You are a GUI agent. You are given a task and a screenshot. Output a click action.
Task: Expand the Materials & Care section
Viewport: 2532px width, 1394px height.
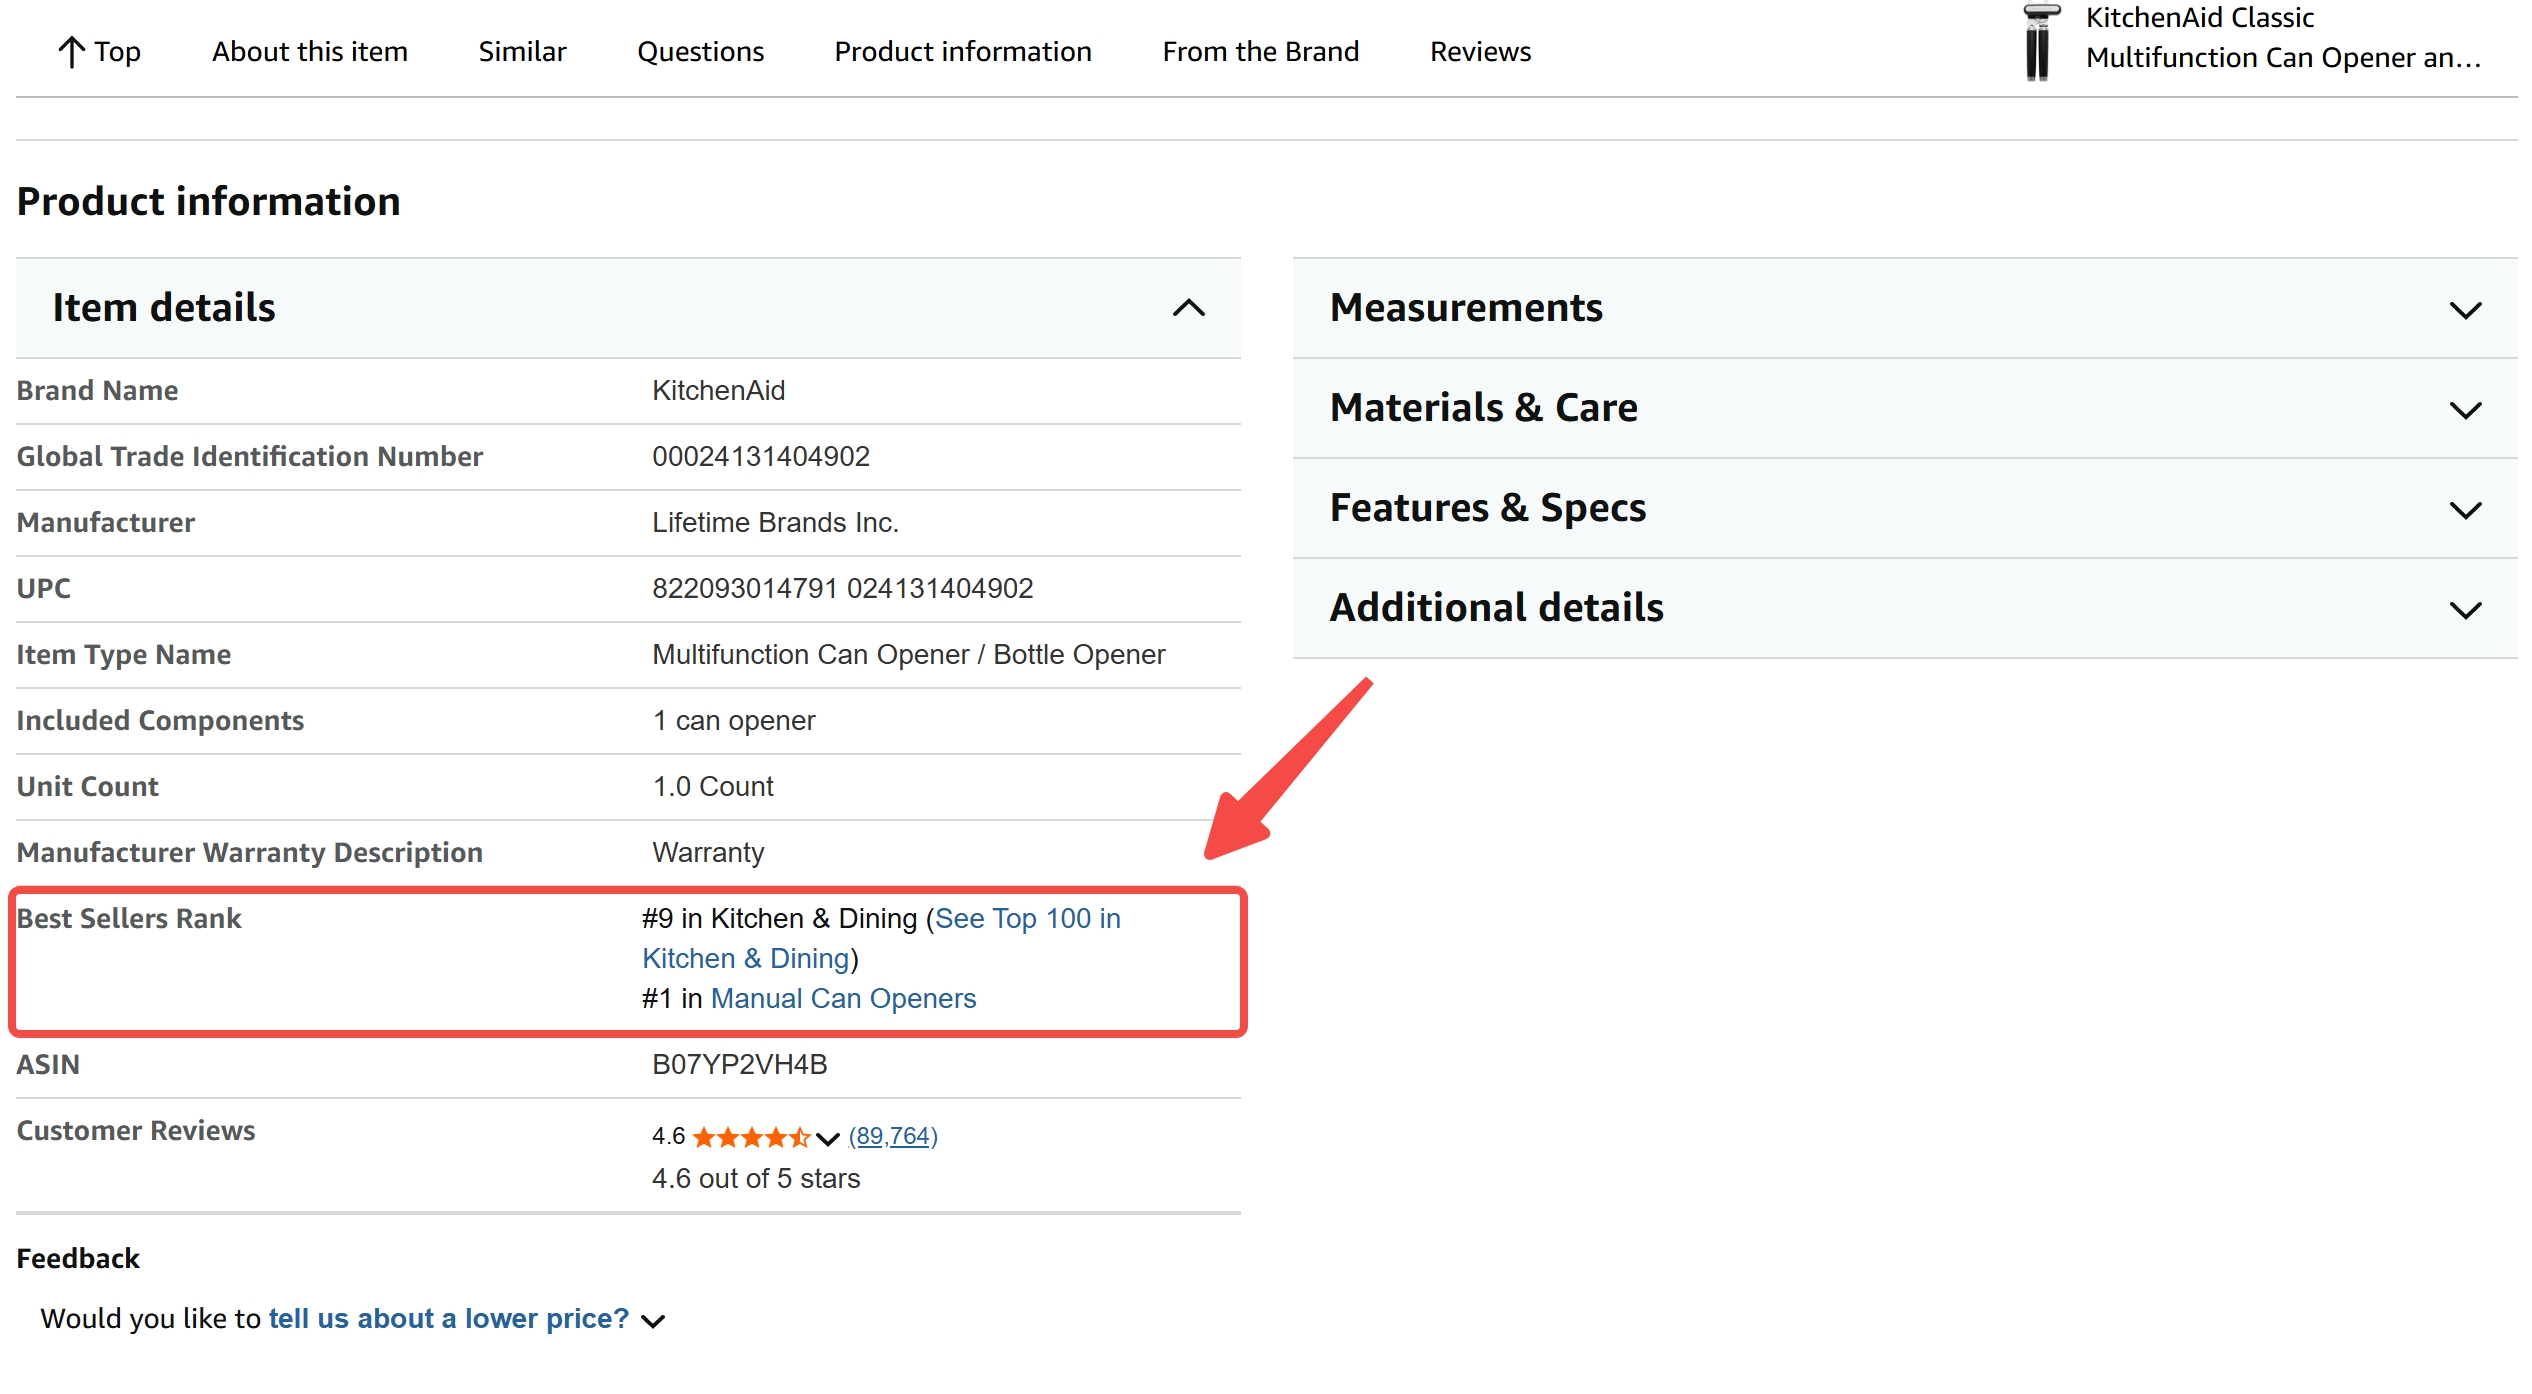pos(2465,408)
